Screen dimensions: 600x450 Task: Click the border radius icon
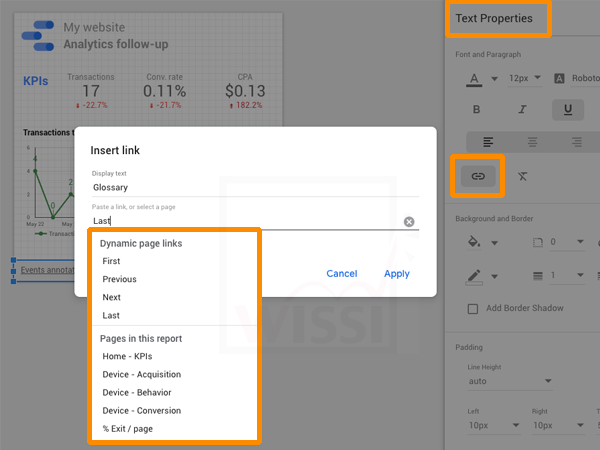tap(538, 242)
